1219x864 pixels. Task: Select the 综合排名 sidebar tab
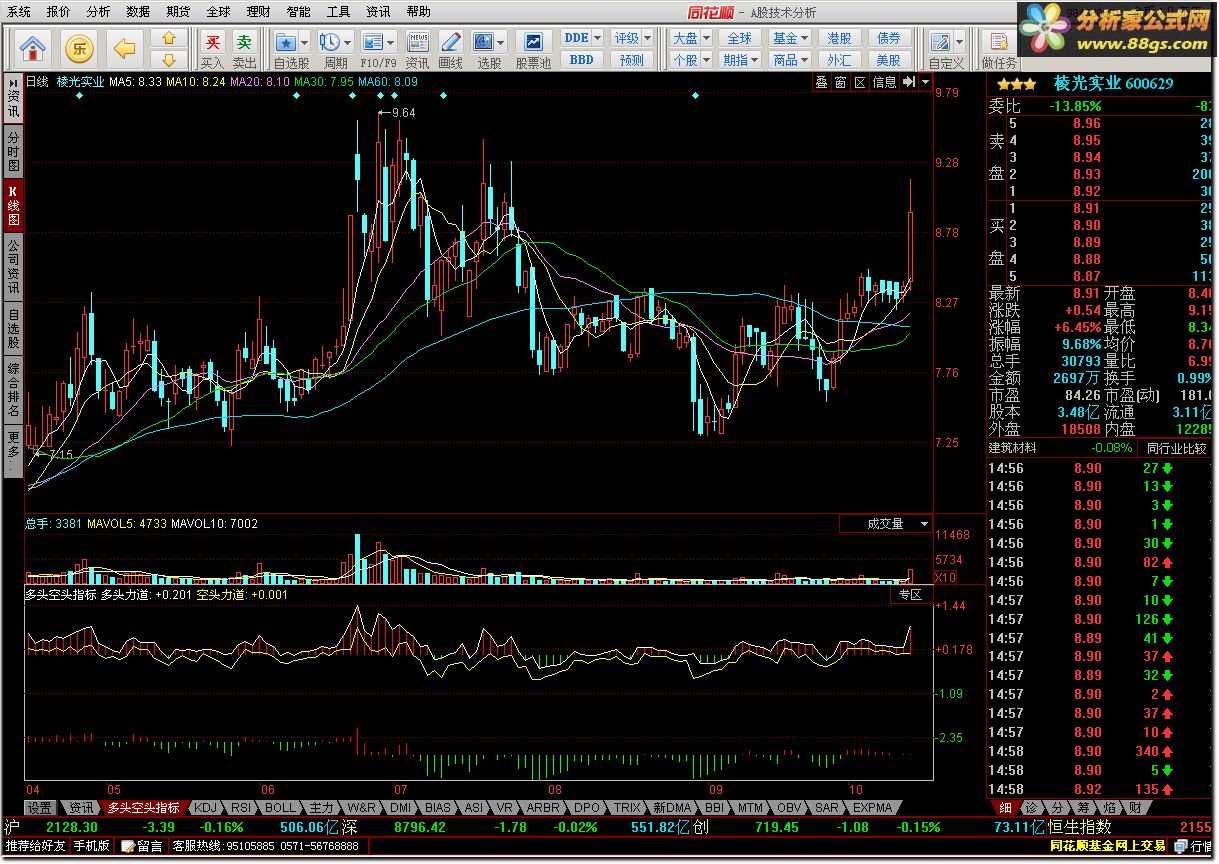[x=13, y=389]
